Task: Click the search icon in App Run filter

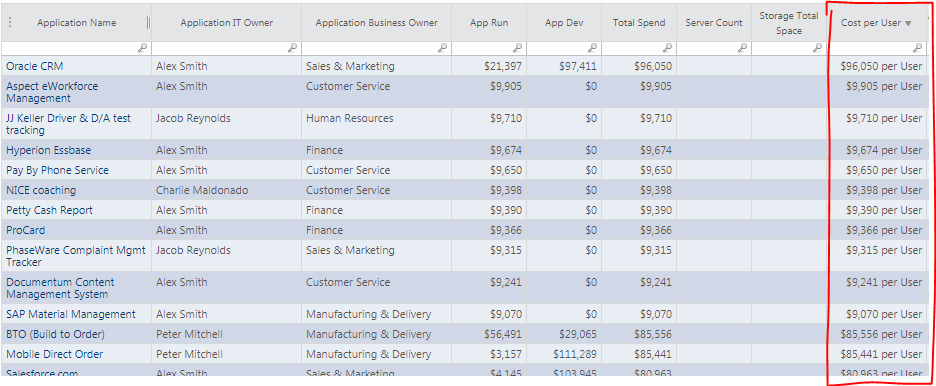Action: pyautogui.click(x=518, y=48)
